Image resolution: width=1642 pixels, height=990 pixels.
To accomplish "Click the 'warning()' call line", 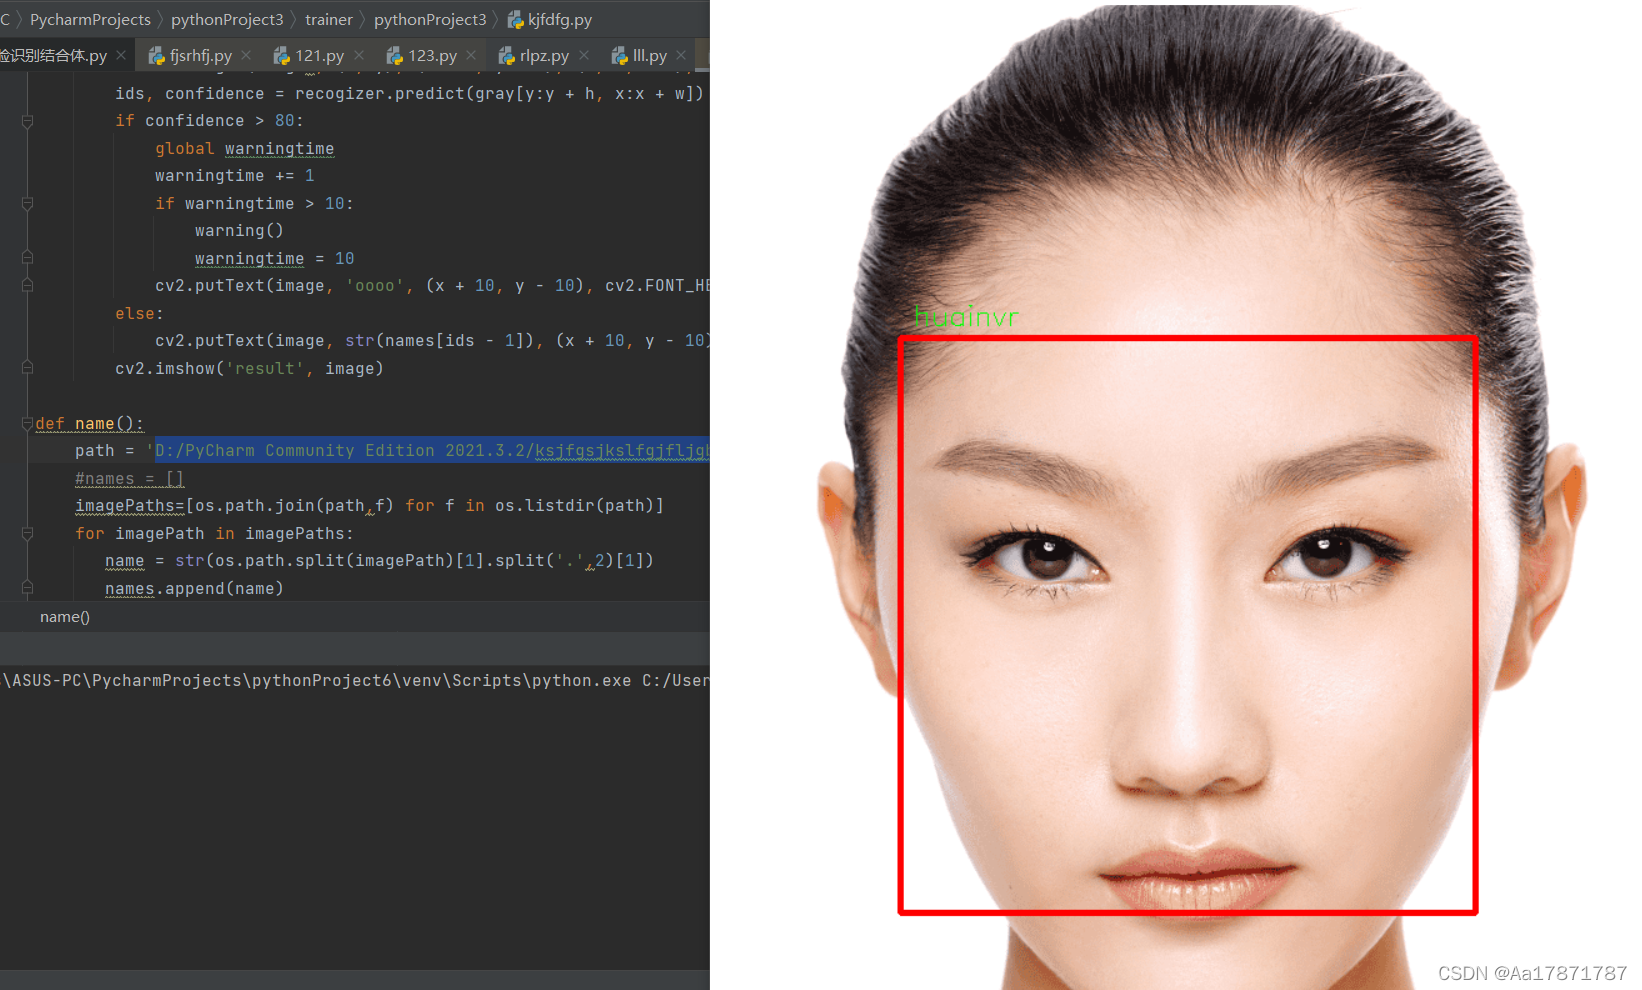I will click(239, 231).
